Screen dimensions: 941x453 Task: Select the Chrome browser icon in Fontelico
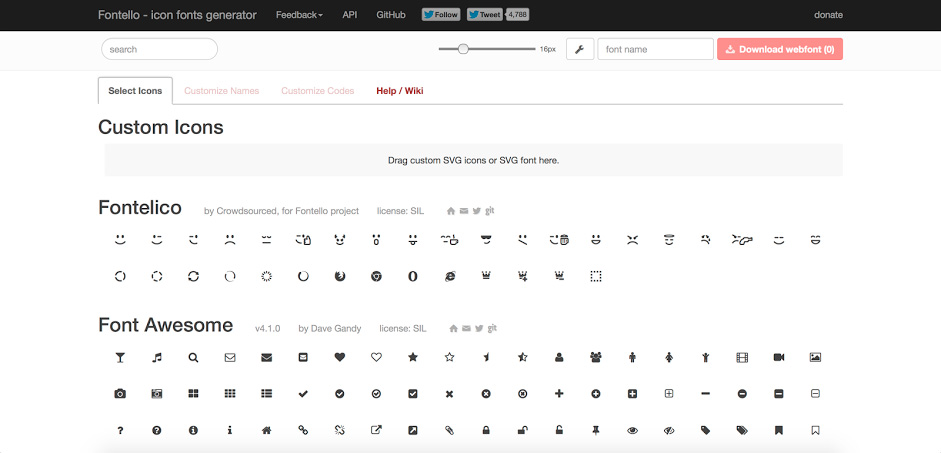[376, 277]
